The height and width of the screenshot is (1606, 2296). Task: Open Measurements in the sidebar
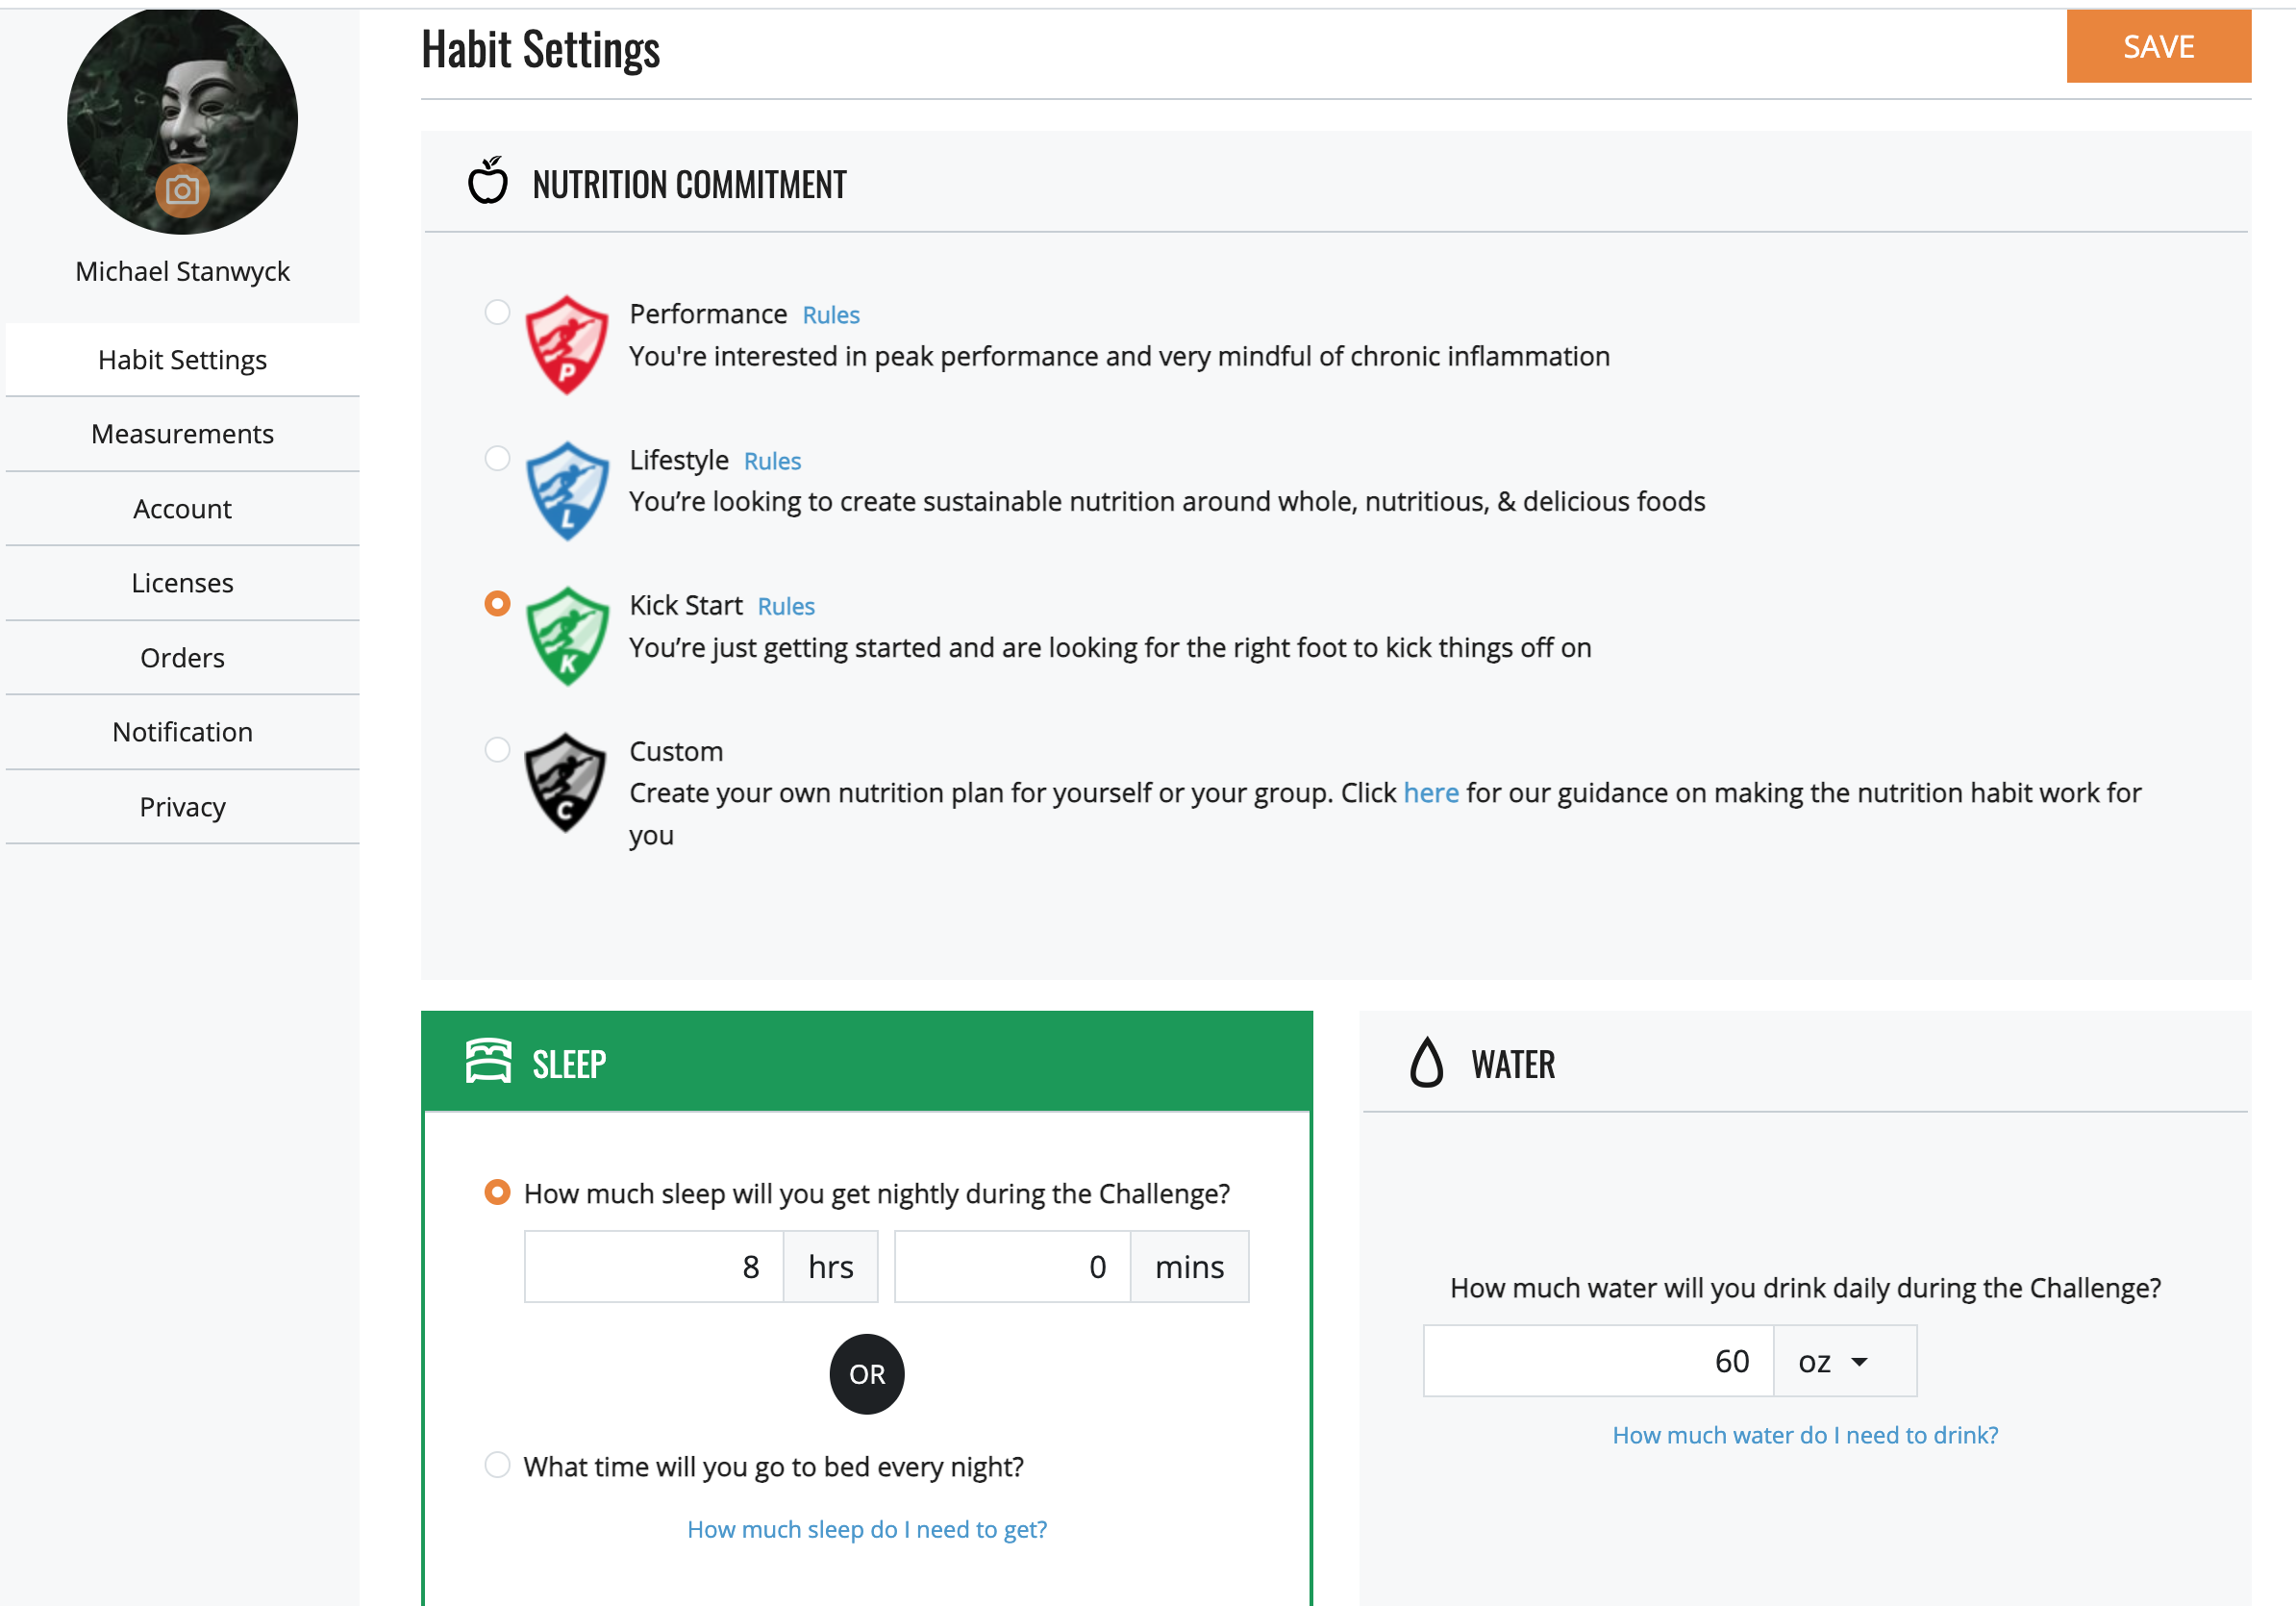(x=182, y=434)
